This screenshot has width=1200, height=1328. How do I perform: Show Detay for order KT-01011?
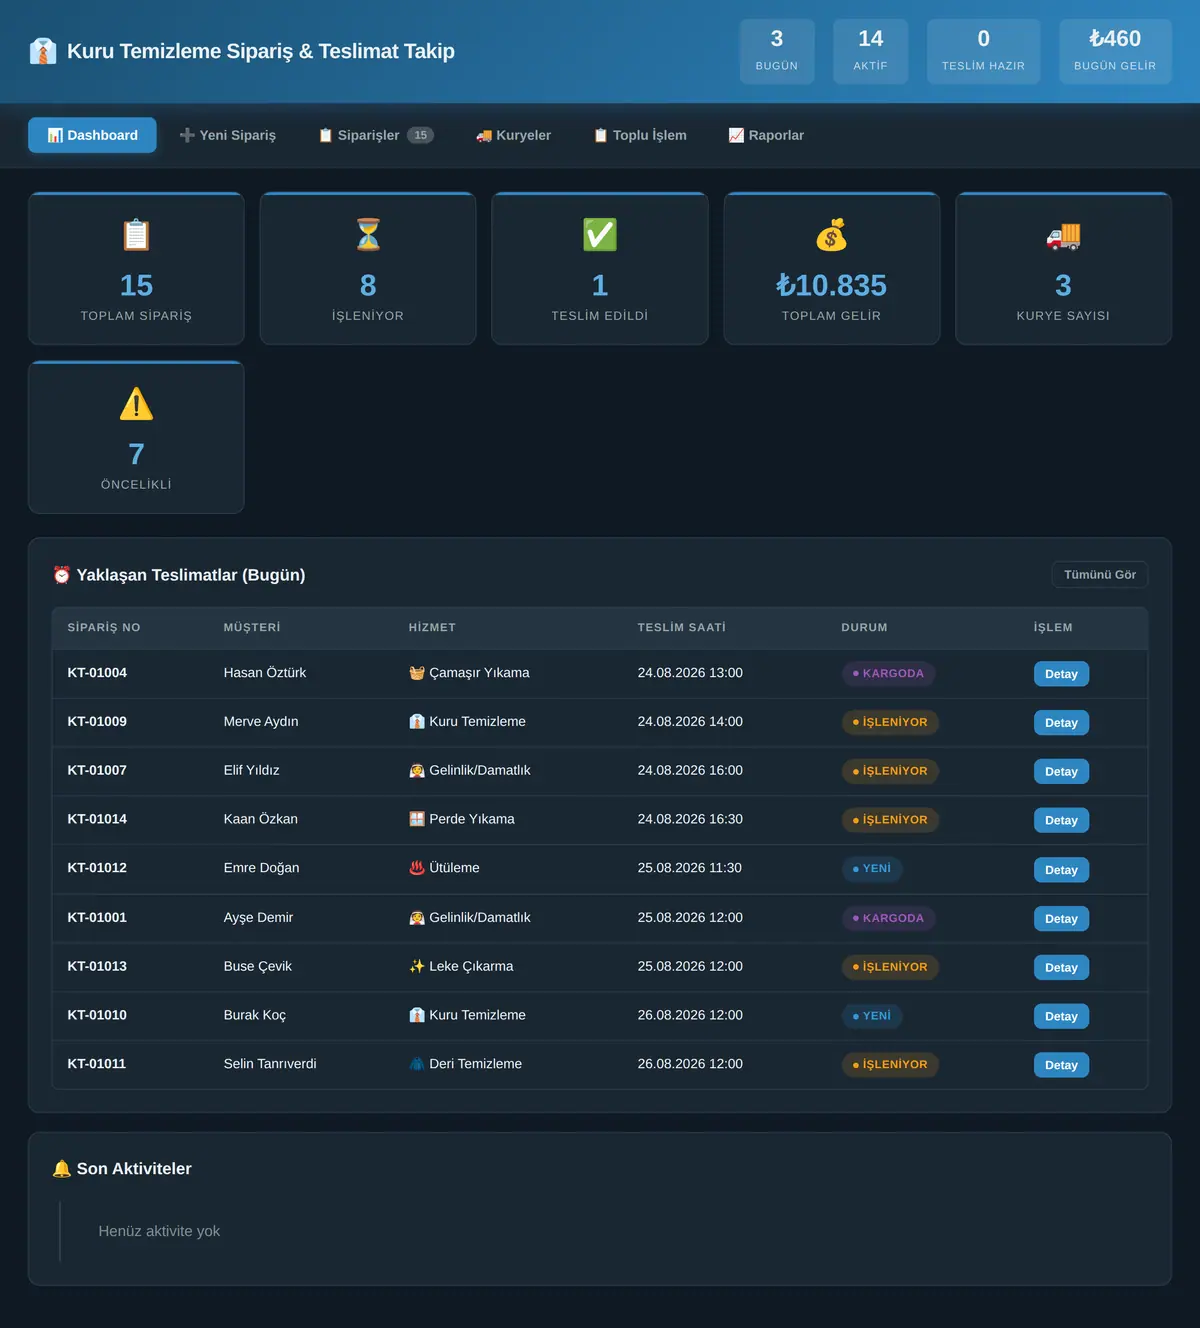coord(1061,1065)
